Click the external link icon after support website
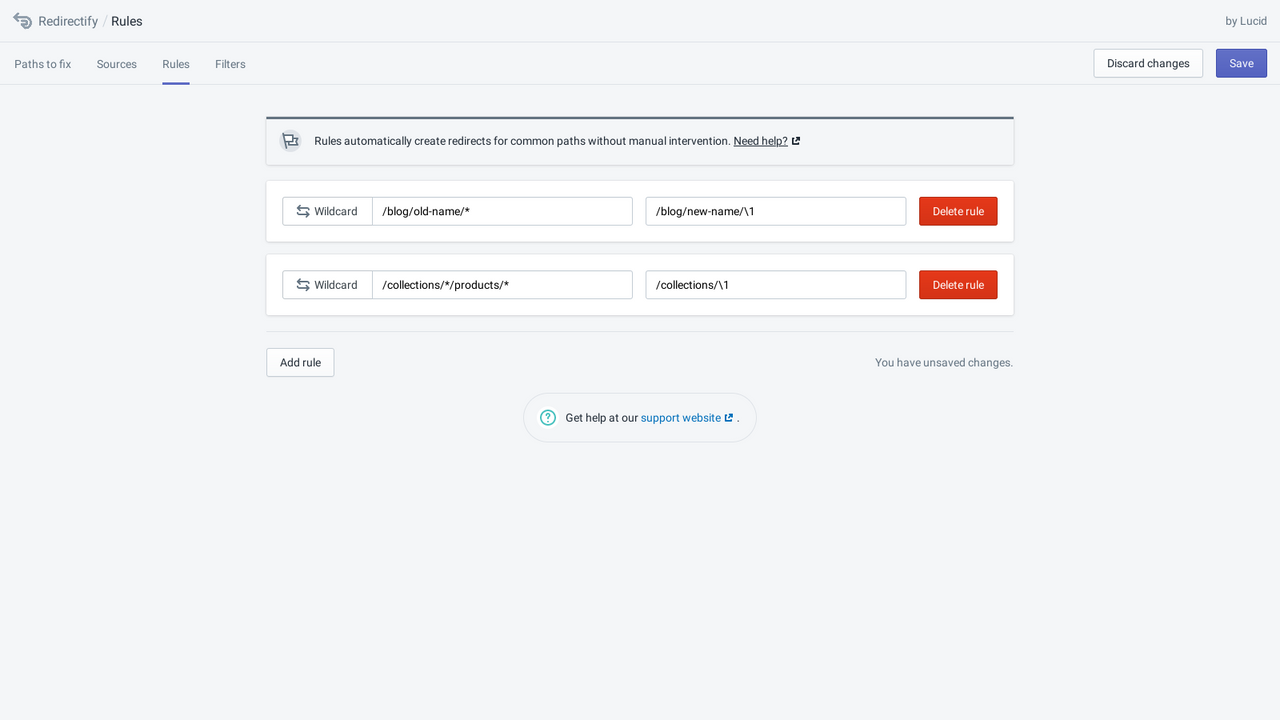The image size is (1280, 720). click(x=729, y=417)
